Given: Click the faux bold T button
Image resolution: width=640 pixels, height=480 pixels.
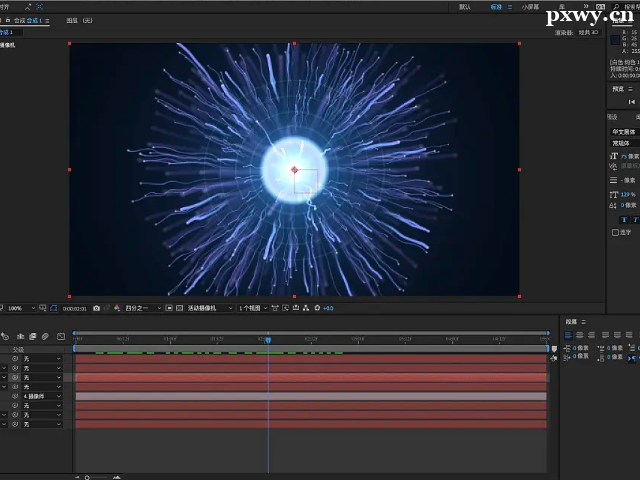Looking at the screenshot, I should point(624,219).
